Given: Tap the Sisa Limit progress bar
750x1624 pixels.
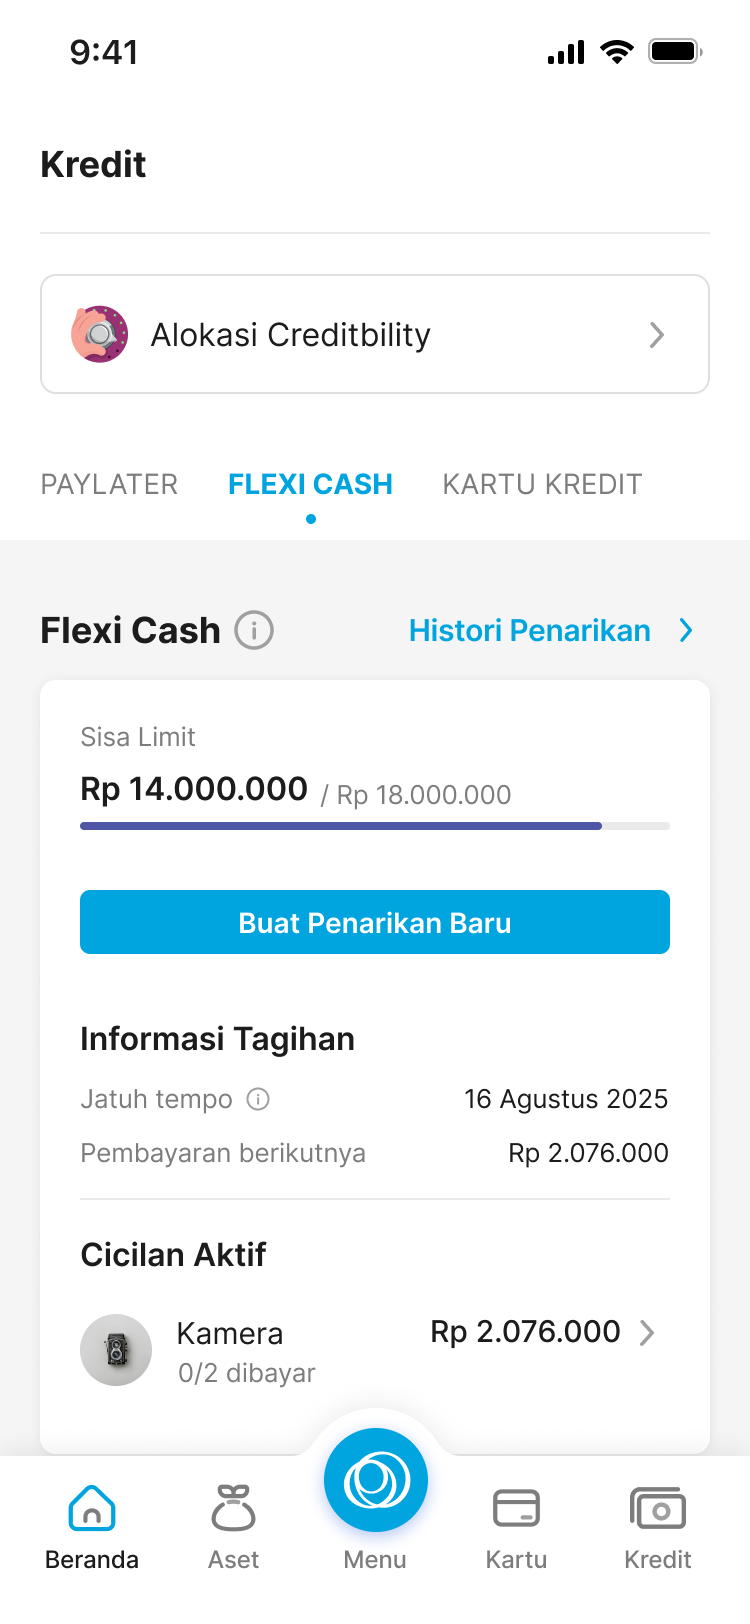Looking at the screenshot, I should 375,826.
